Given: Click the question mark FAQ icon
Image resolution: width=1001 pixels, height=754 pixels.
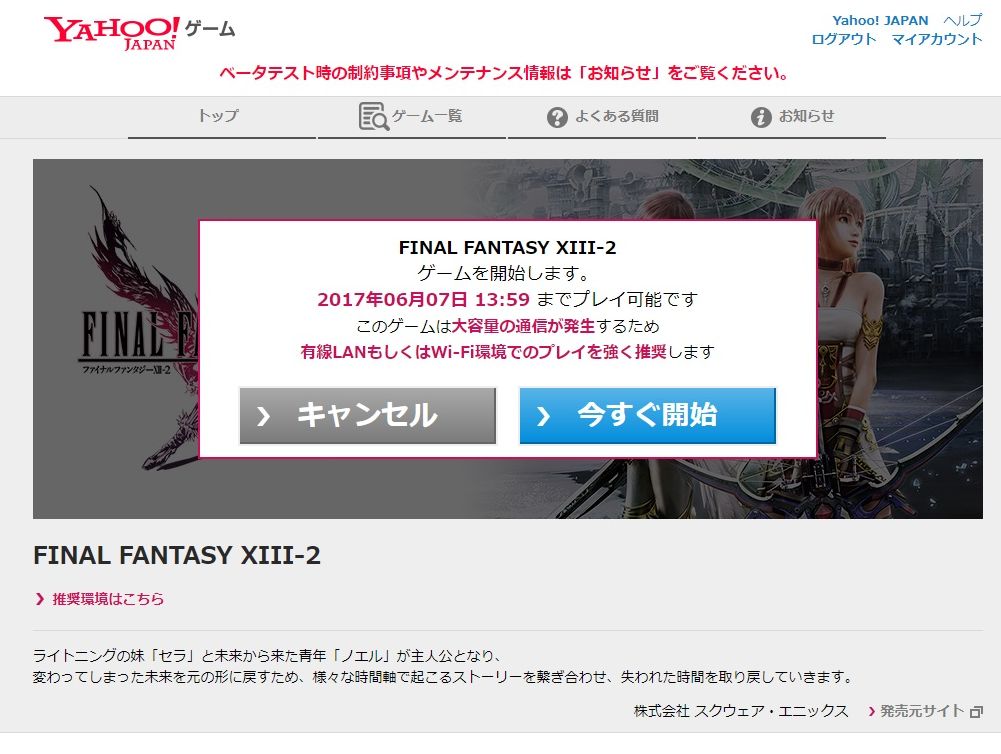Looking at the screenshot, I should (557, 117).
